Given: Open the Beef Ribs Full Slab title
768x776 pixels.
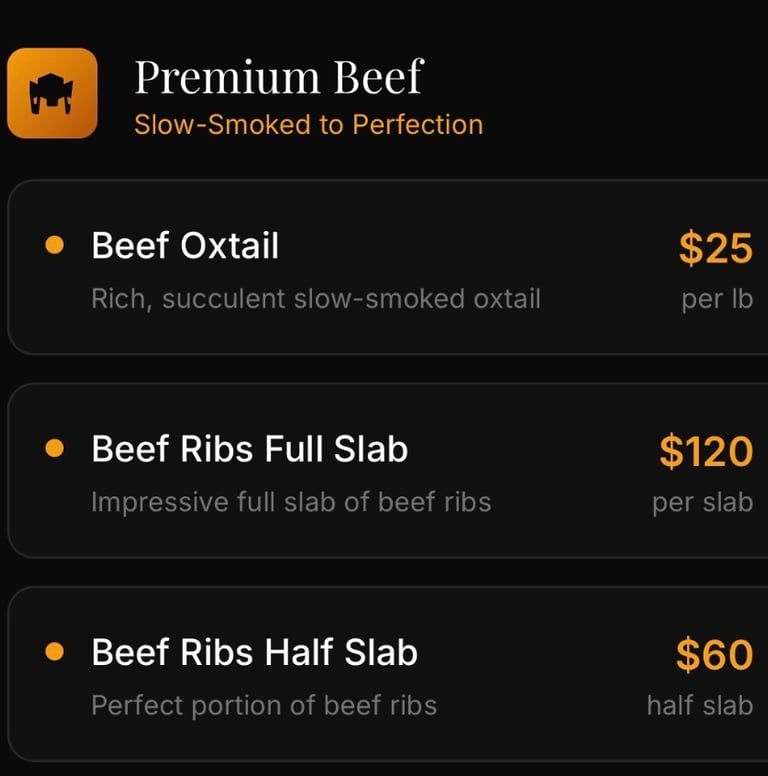Looking at the screenshot, I should tap(249, 449).
